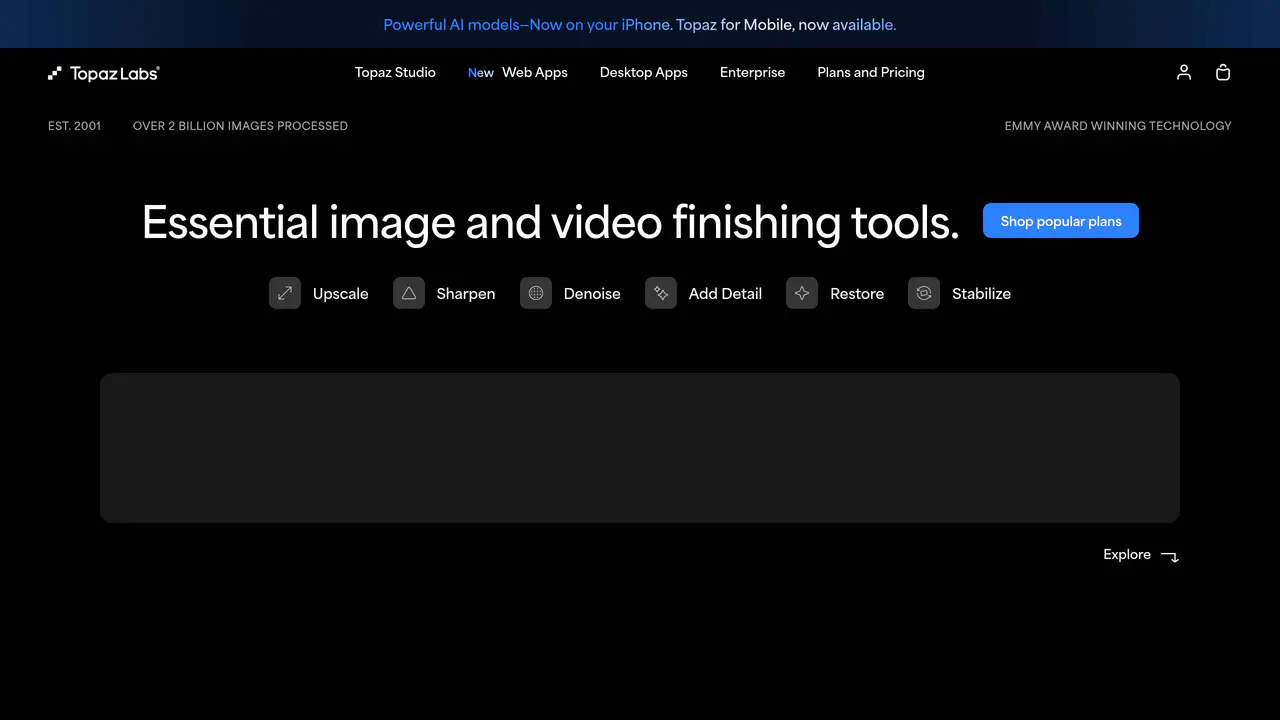Click the Topaz Labs logo
Screen dimensions: 1280x720
pyautogui.click(x=104, y=73)
